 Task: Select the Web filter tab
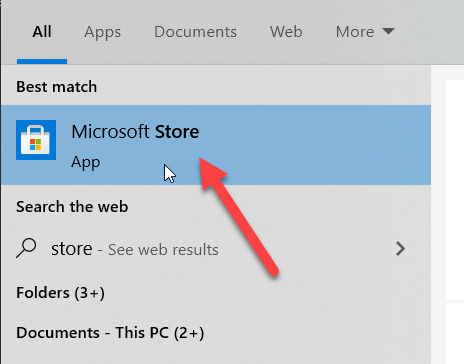coord(286,32)
